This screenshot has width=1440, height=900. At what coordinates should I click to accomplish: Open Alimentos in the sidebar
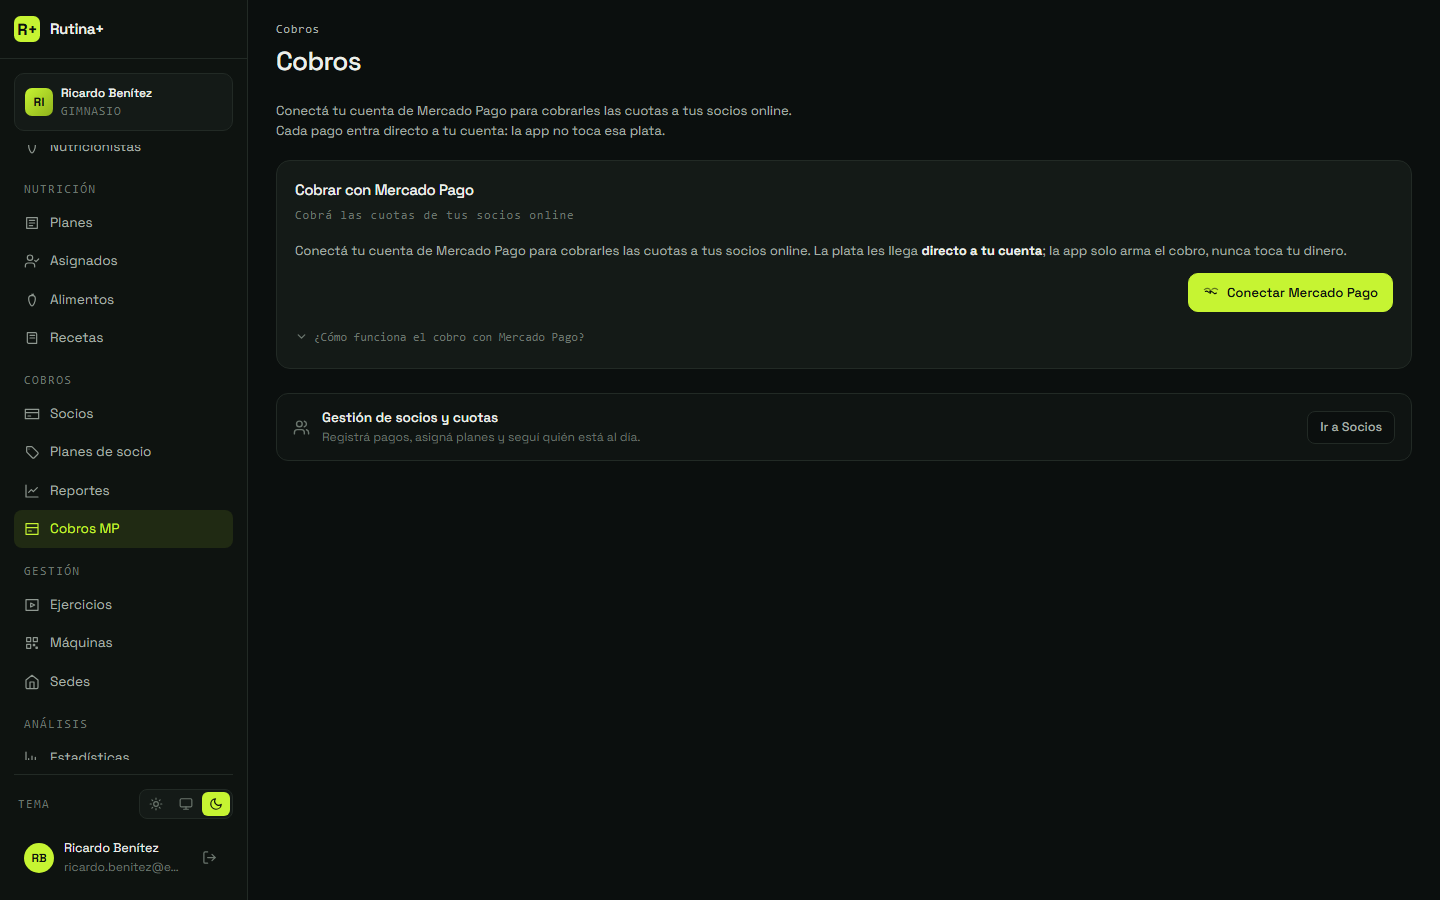point(123,300)
